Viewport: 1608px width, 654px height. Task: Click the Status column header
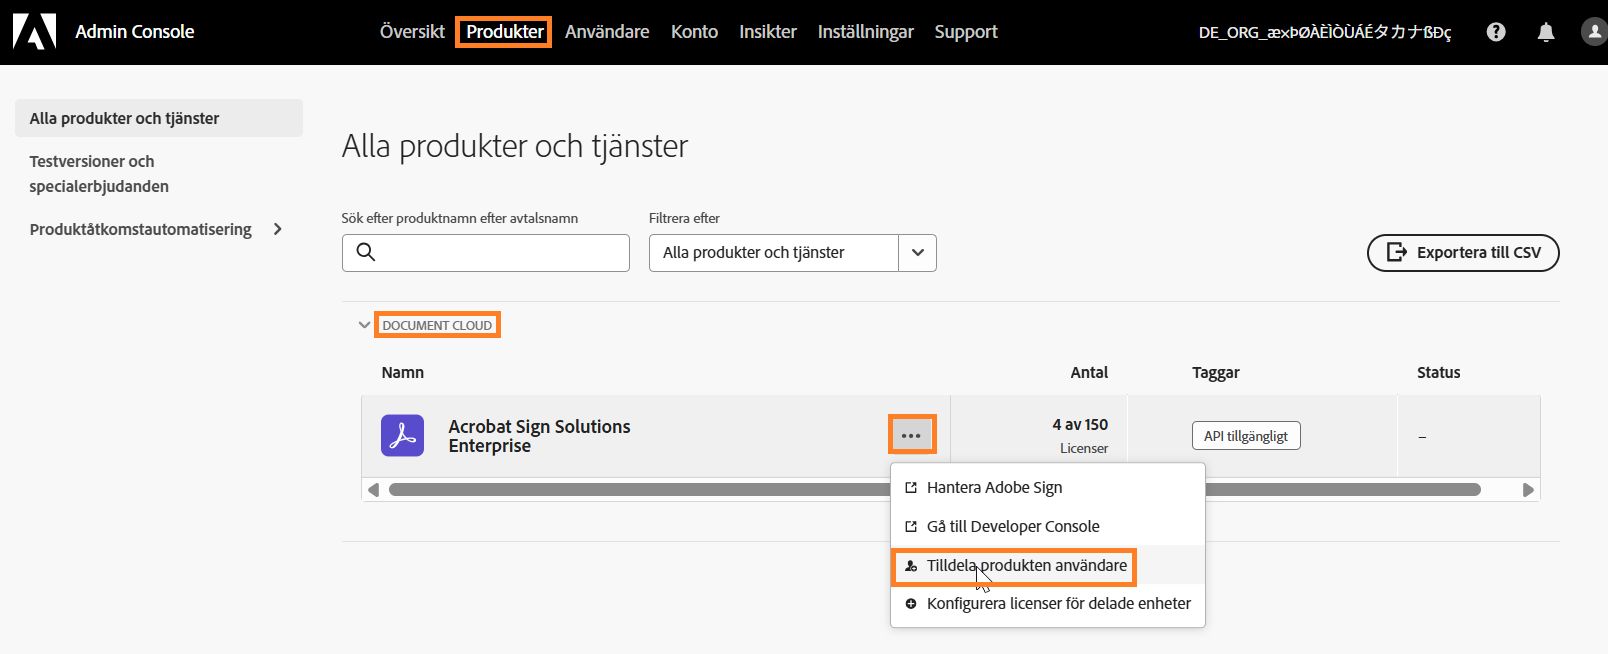tap(1439, 373)
